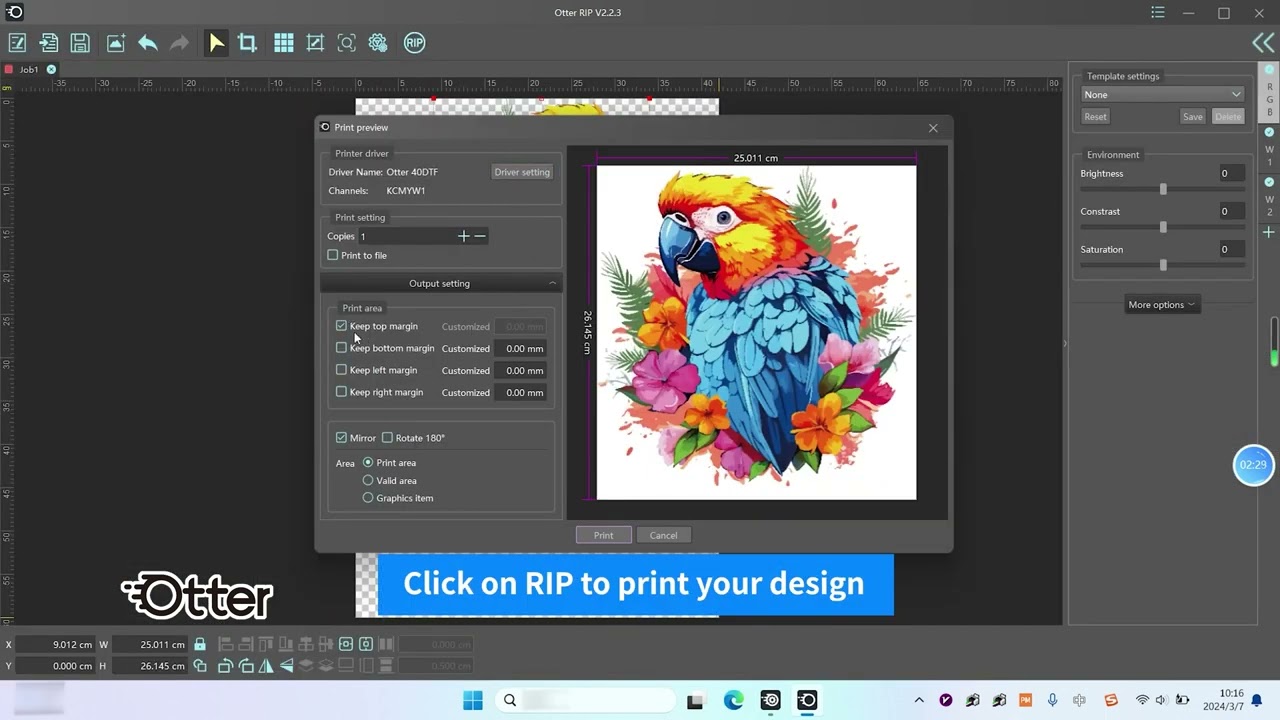The image size is (1280, 720).
Task: Open the list menu icon in title bar
Action: [x=1158, y=13]
